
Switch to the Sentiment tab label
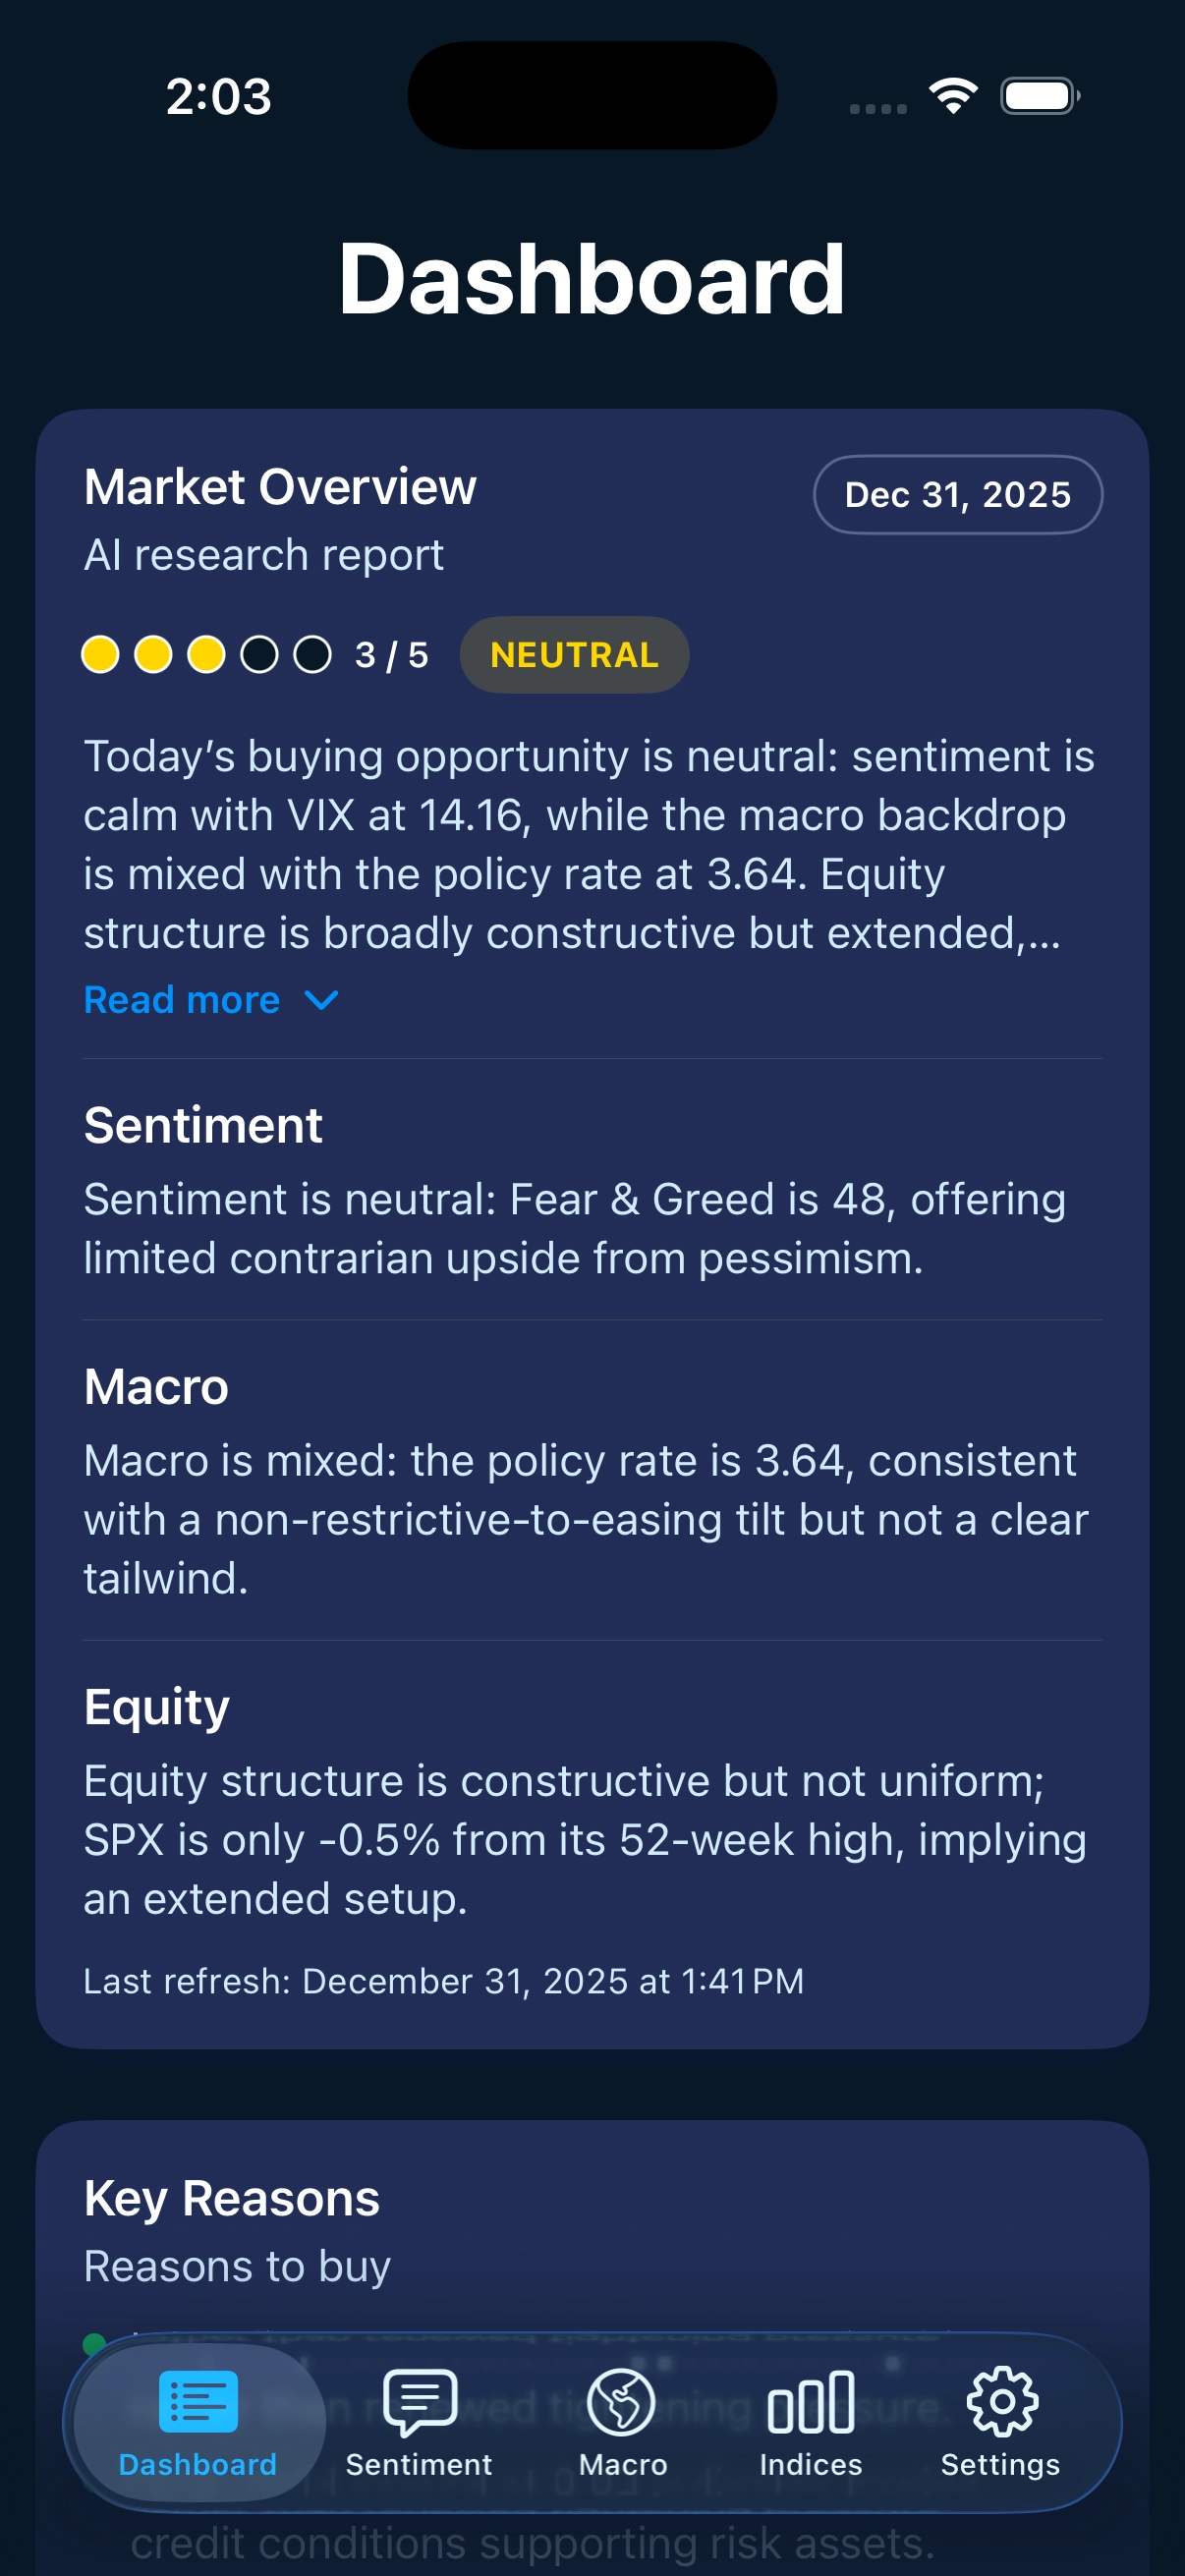pyautogui.click(x=419, y=2465)
